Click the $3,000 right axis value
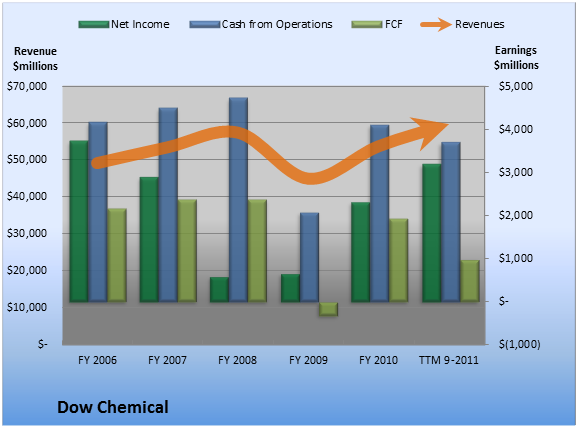This screenshot has width=577, height=427. pyautogui.click(x=516, y=172)
